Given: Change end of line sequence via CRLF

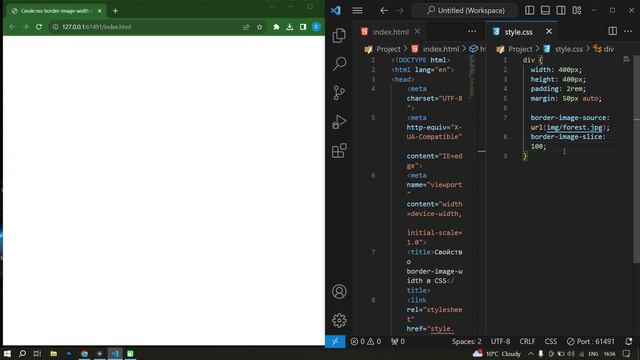Looking at the screenshot, I should 527,341.
